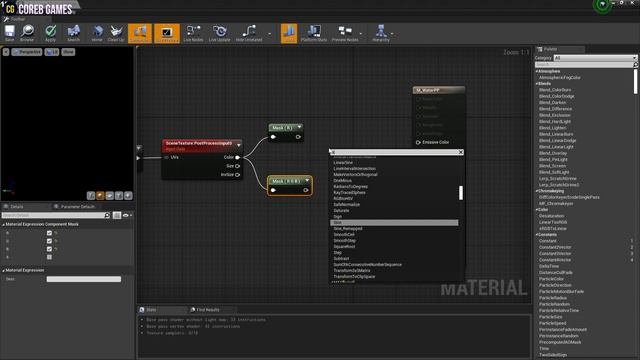Open Platform Stats from toolbar

314,33
